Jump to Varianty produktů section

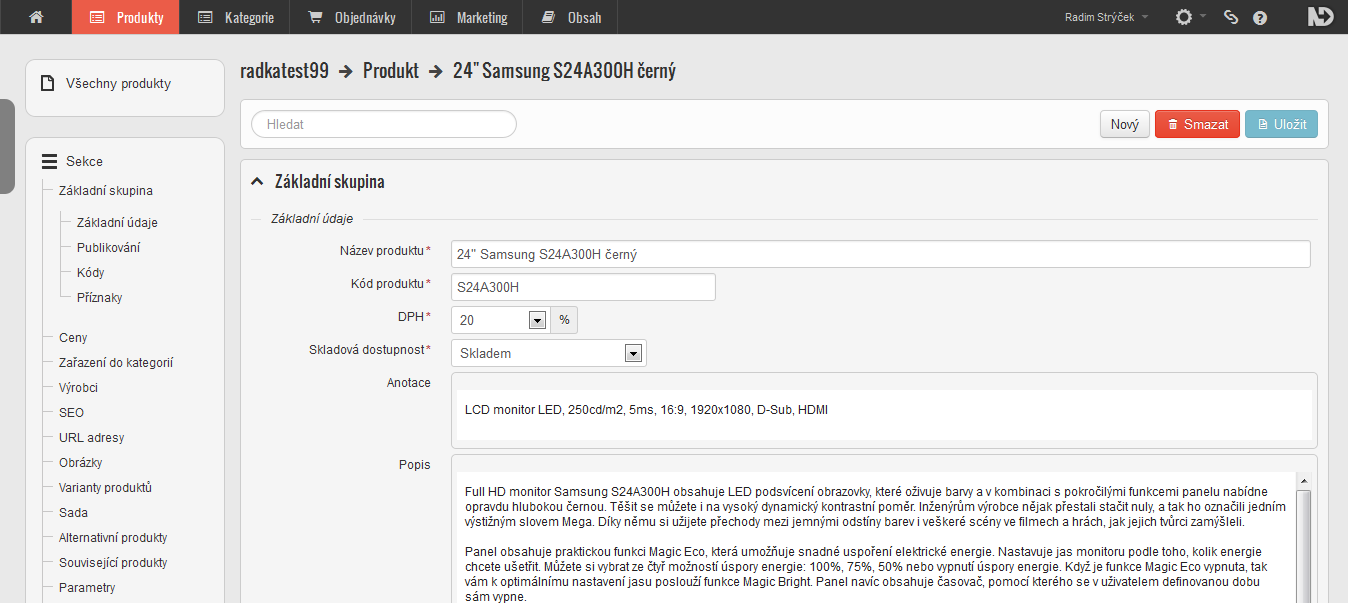tap(105, 488)
